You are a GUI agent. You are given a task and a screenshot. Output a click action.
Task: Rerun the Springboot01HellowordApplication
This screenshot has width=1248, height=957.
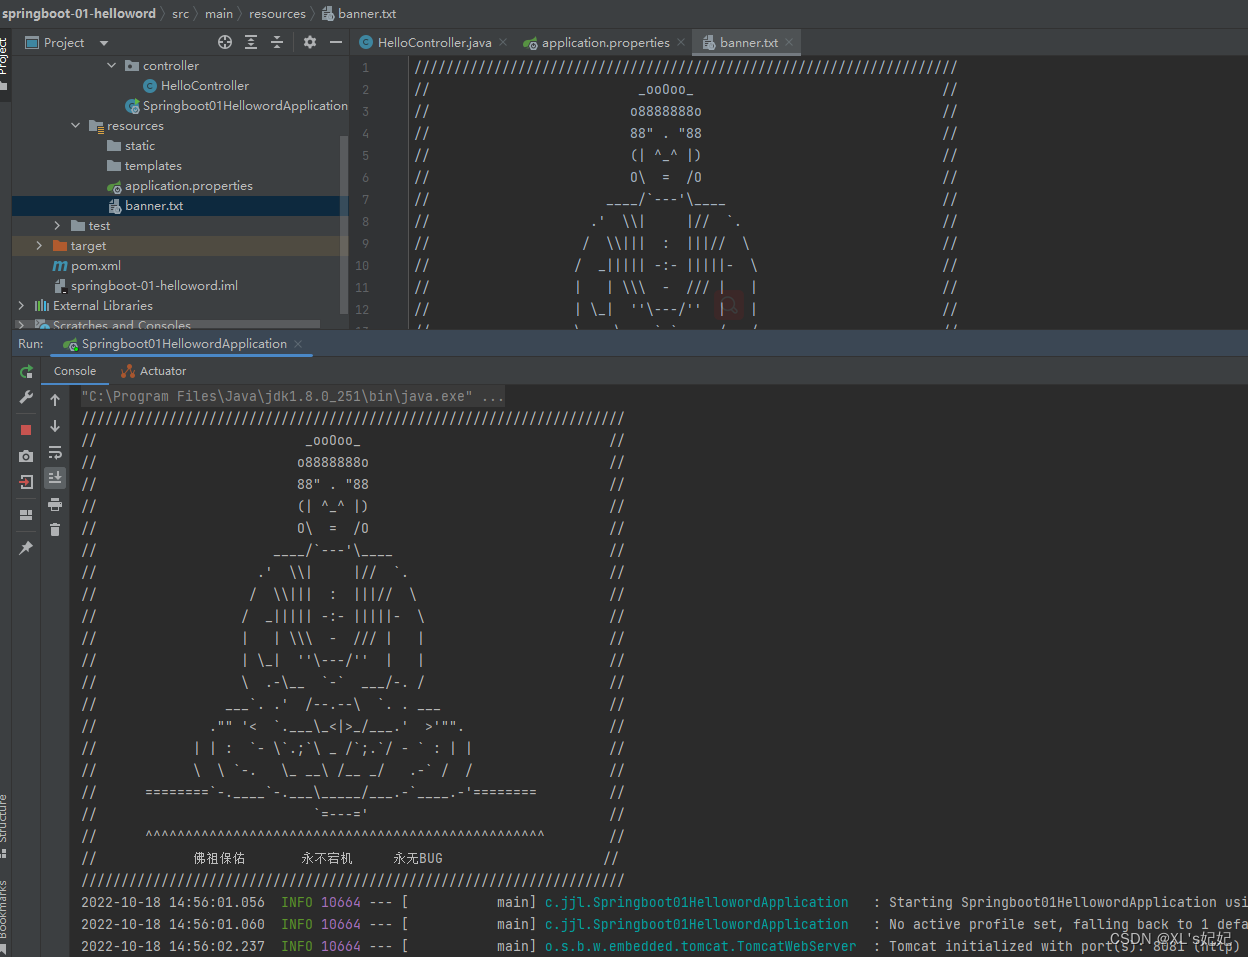[x=25, y=372]
